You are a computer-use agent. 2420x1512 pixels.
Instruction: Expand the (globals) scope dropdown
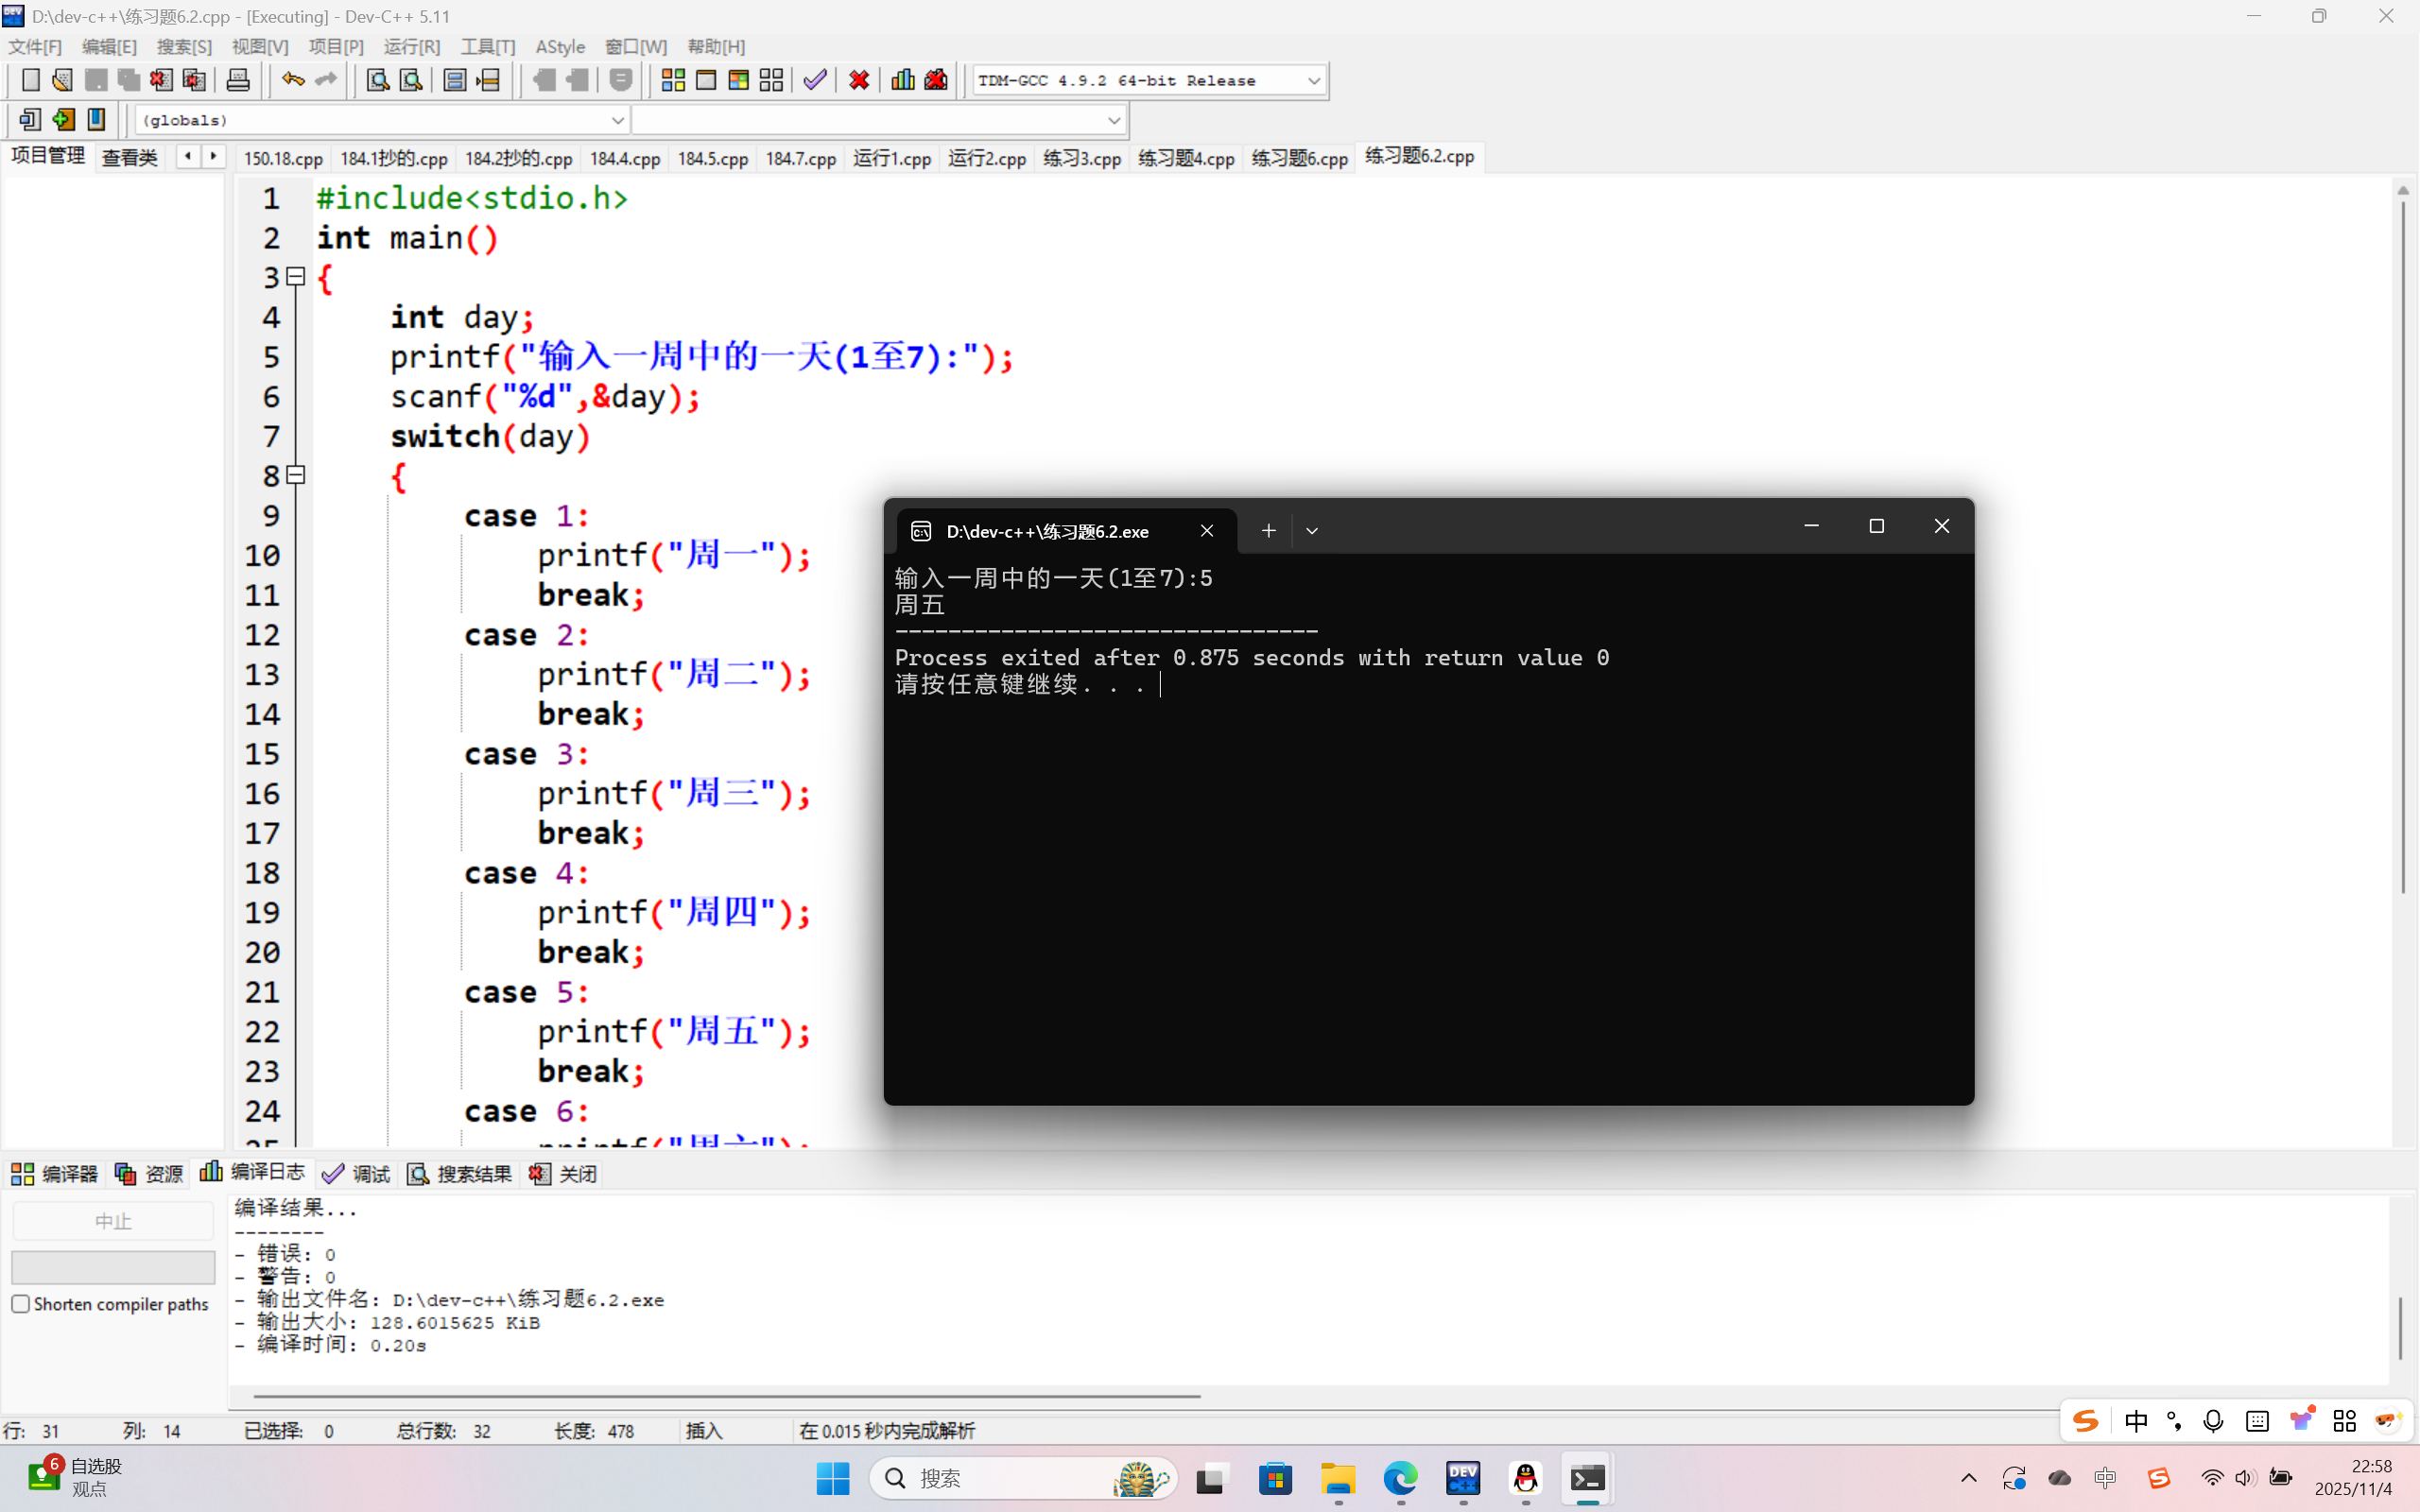point(617,120)
